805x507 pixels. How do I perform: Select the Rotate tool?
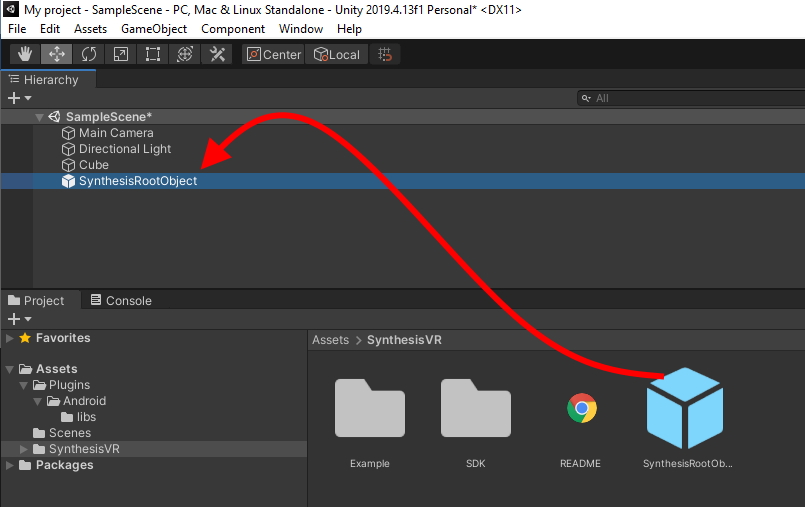[x=89, y=54]
